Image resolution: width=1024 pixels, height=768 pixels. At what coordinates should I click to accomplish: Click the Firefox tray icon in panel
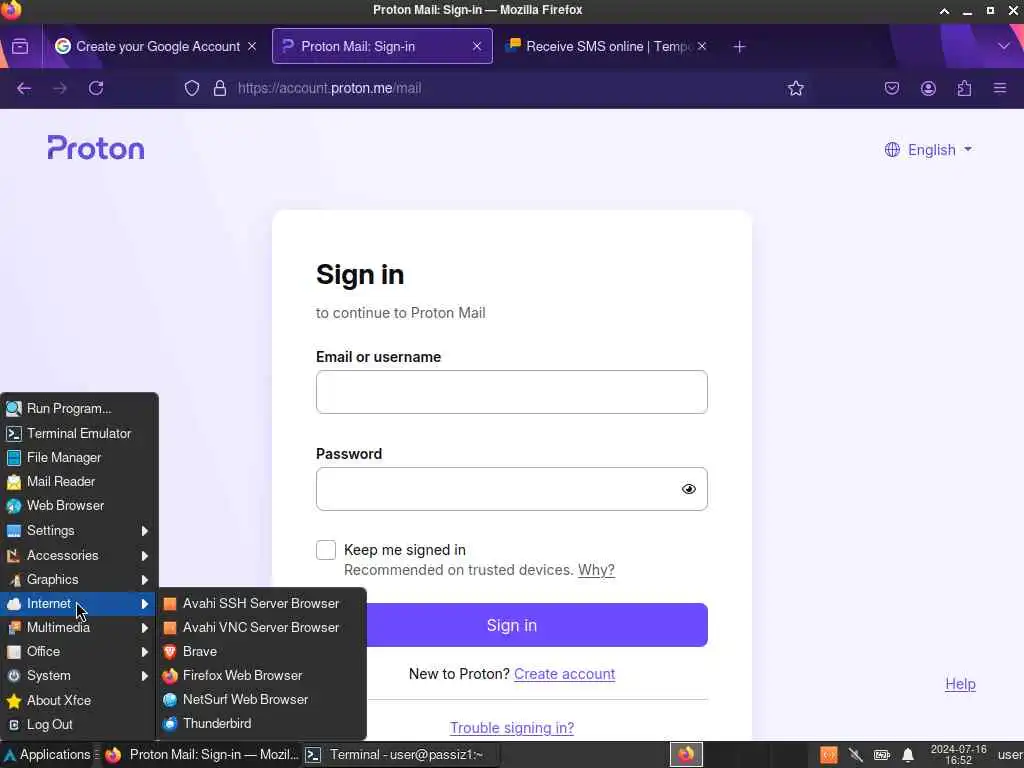coord(686,754)
